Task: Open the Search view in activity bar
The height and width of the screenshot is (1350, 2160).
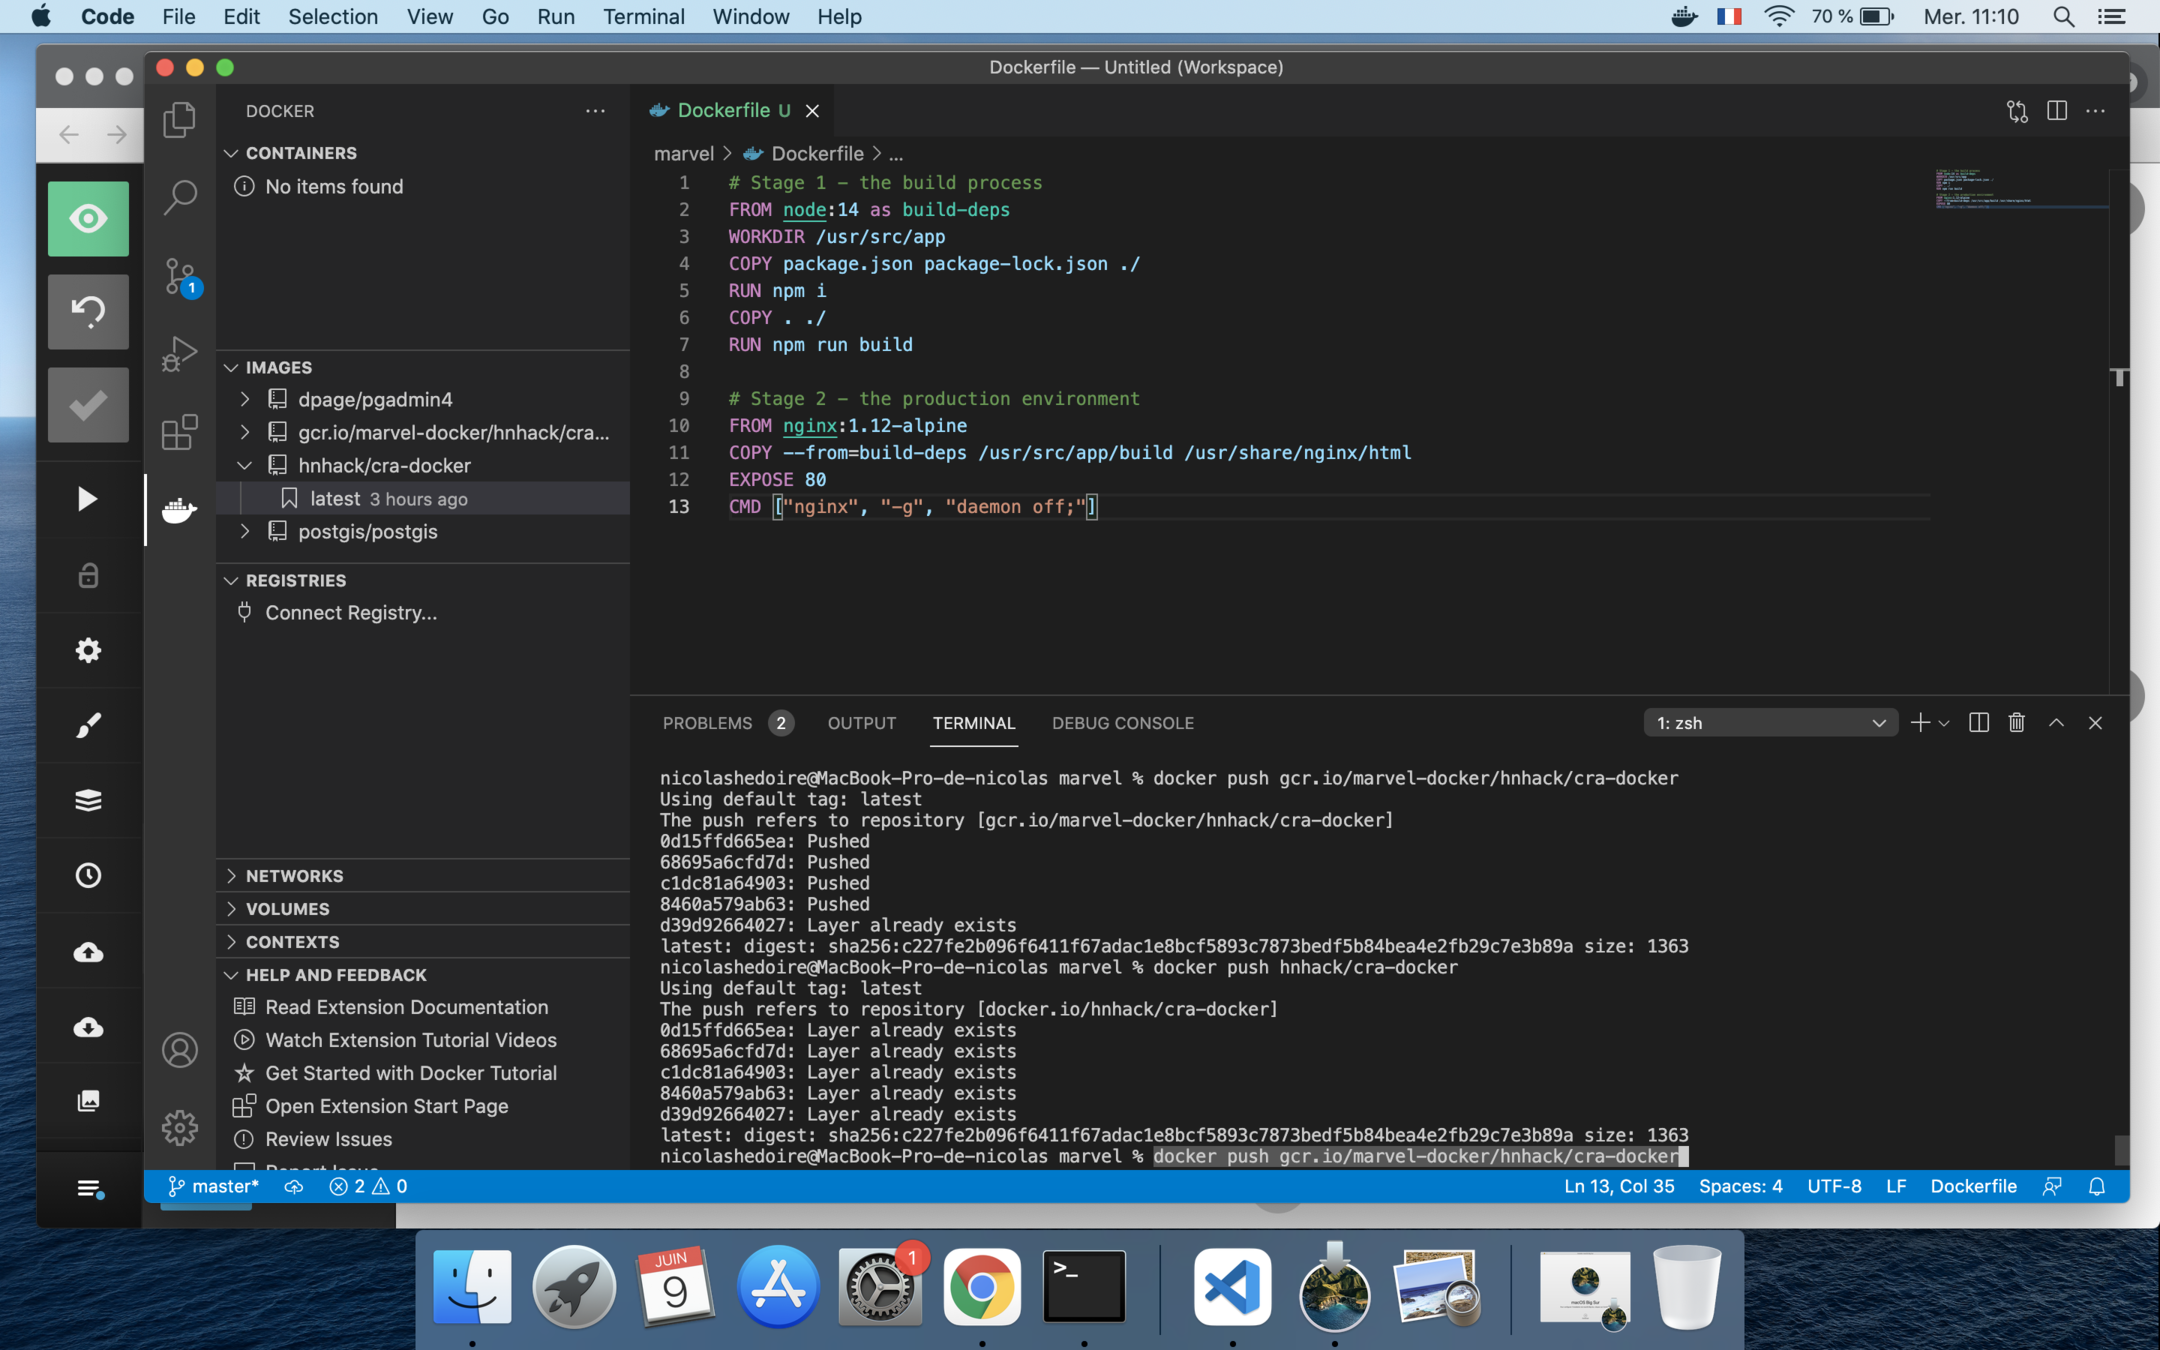Action: point(180,196)
